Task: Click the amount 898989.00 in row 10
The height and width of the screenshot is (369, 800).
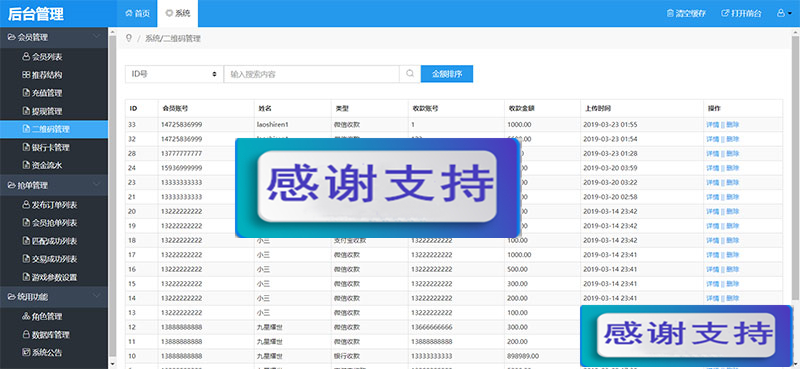Action: [x=524, y=356]
